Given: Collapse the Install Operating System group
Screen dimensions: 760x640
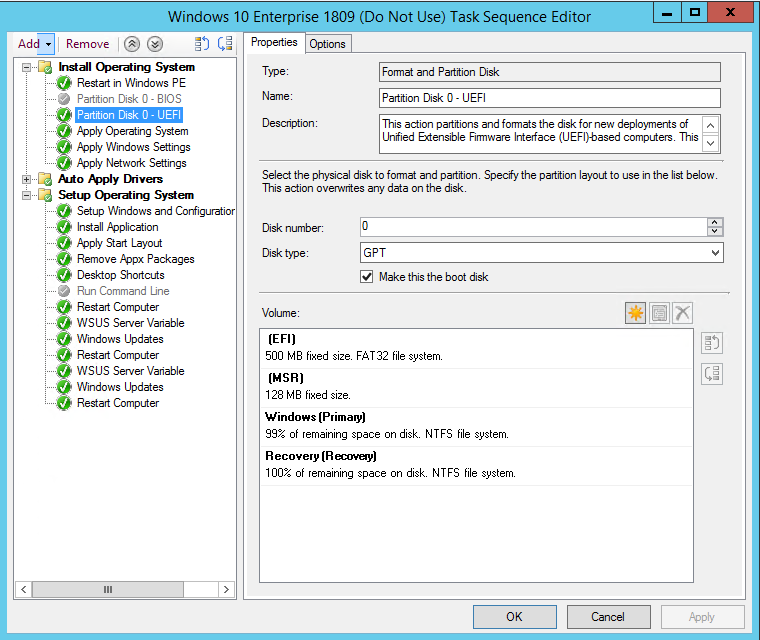Looking at the screenshot, I should point(26,67).
